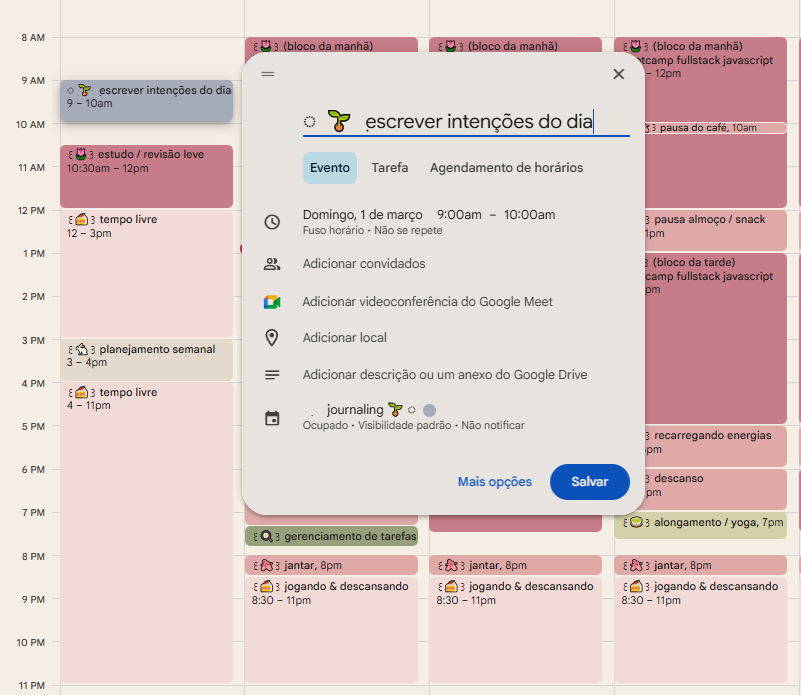
Task: Edit the event title input field
Action: pyautogui.click(x=466, y=122)
